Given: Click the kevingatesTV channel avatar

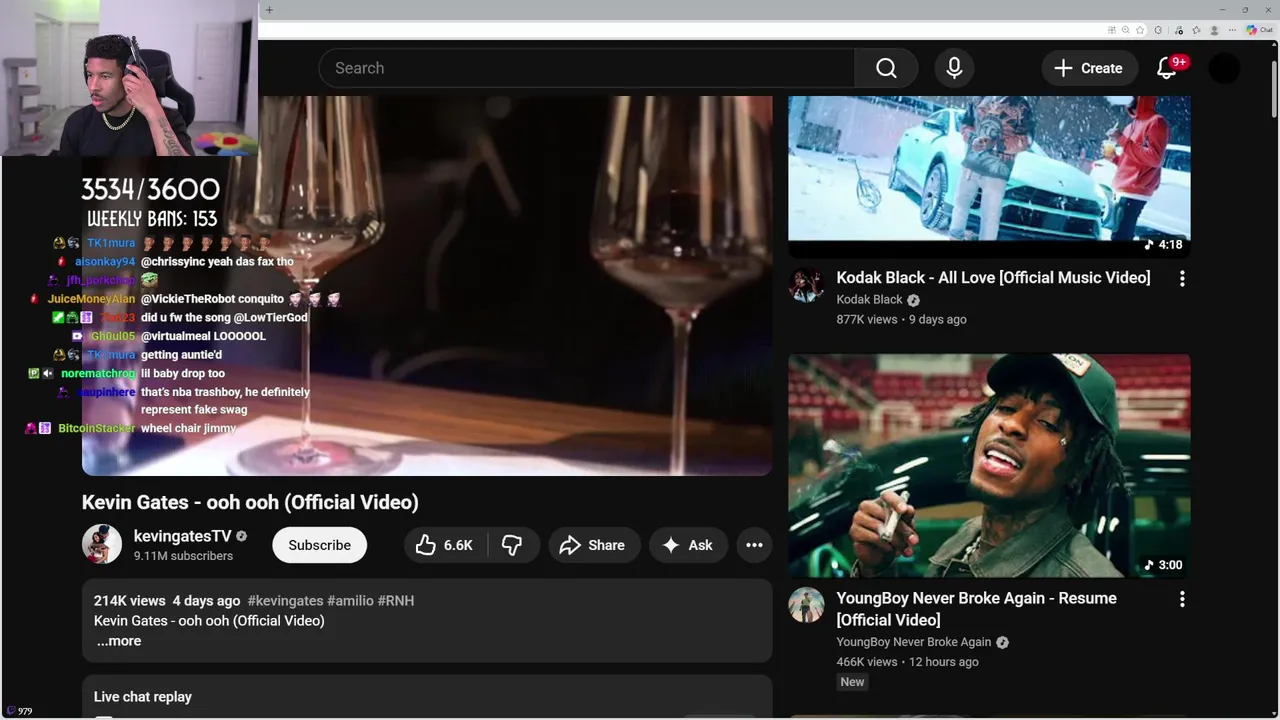Looking at the screenshot, I should click(x=102, y=544).
